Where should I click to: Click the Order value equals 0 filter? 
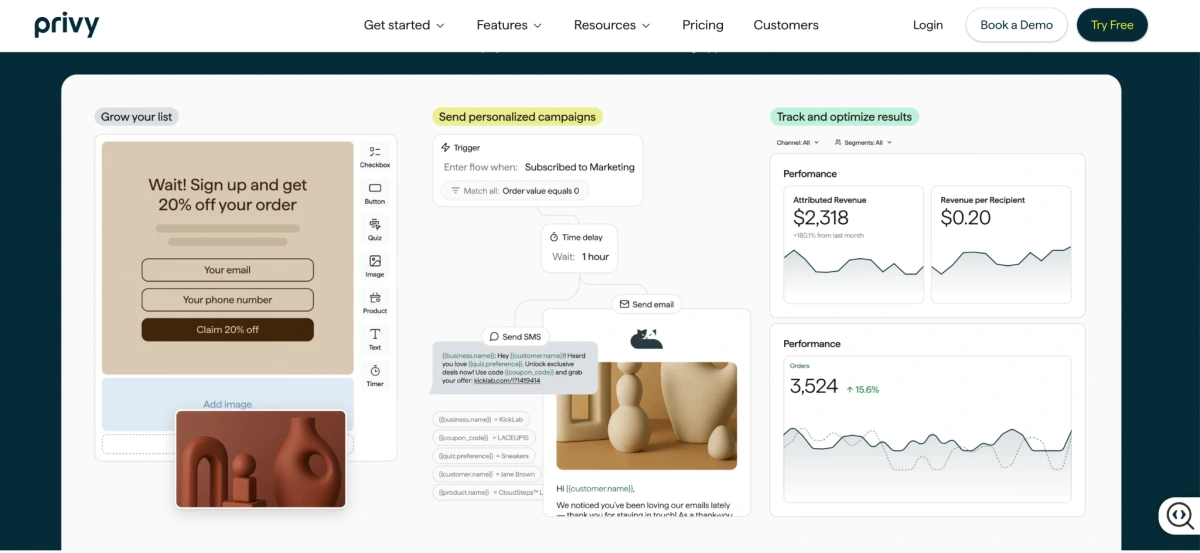pos(540,190)
